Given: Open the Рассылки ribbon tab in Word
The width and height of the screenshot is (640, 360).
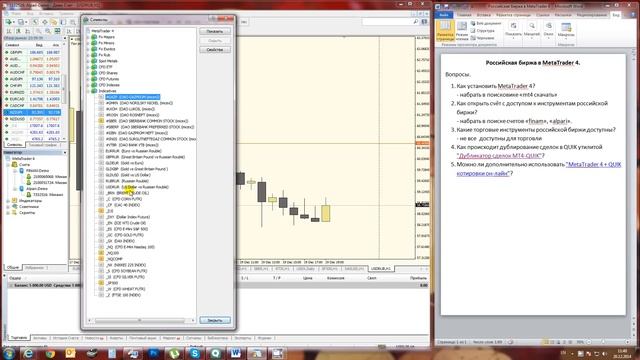Looking at the screenshot, I should (x=563, y=15).
